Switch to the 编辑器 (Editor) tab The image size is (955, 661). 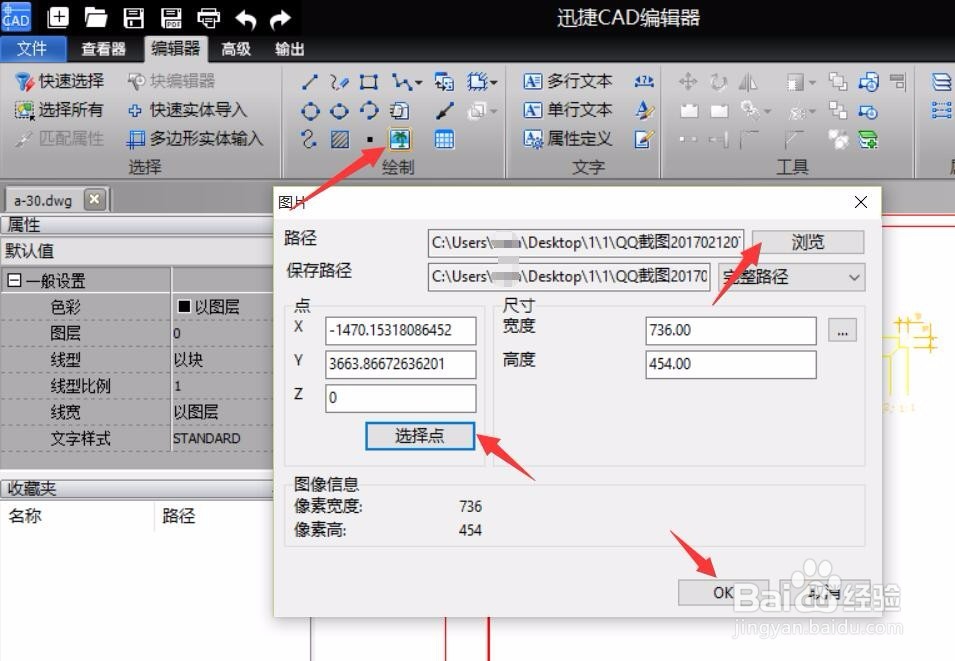click(175, 49)
